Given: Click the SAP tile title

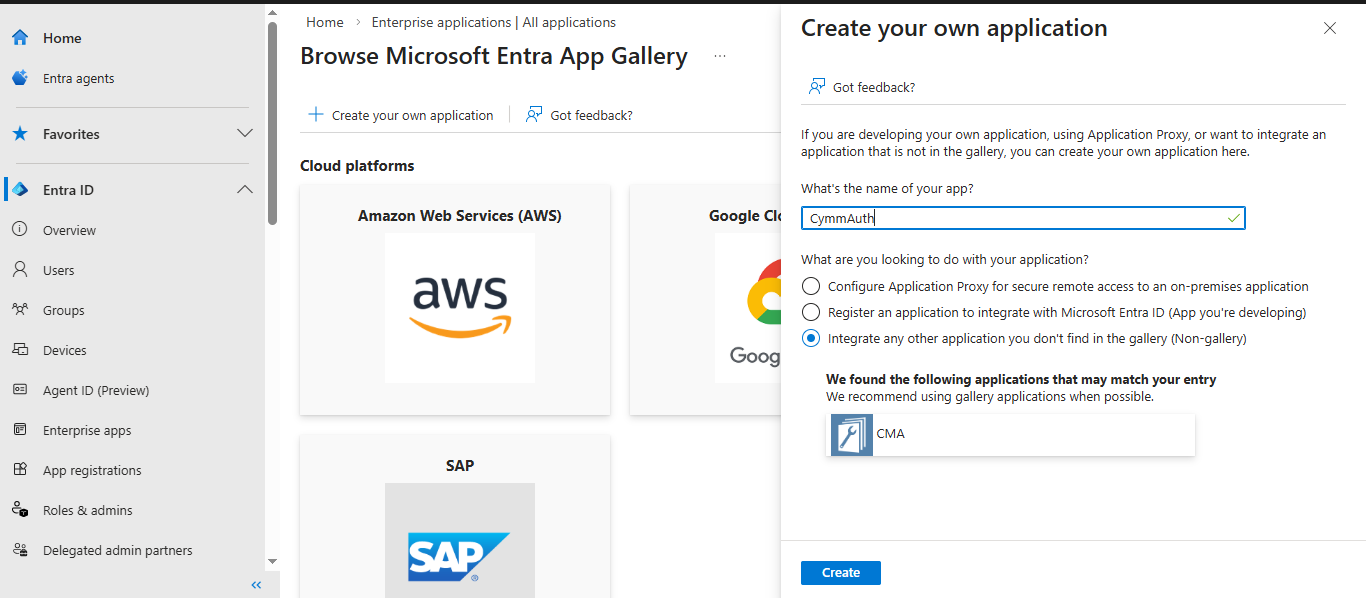Looking at the screenshot, I should [460, 466].
